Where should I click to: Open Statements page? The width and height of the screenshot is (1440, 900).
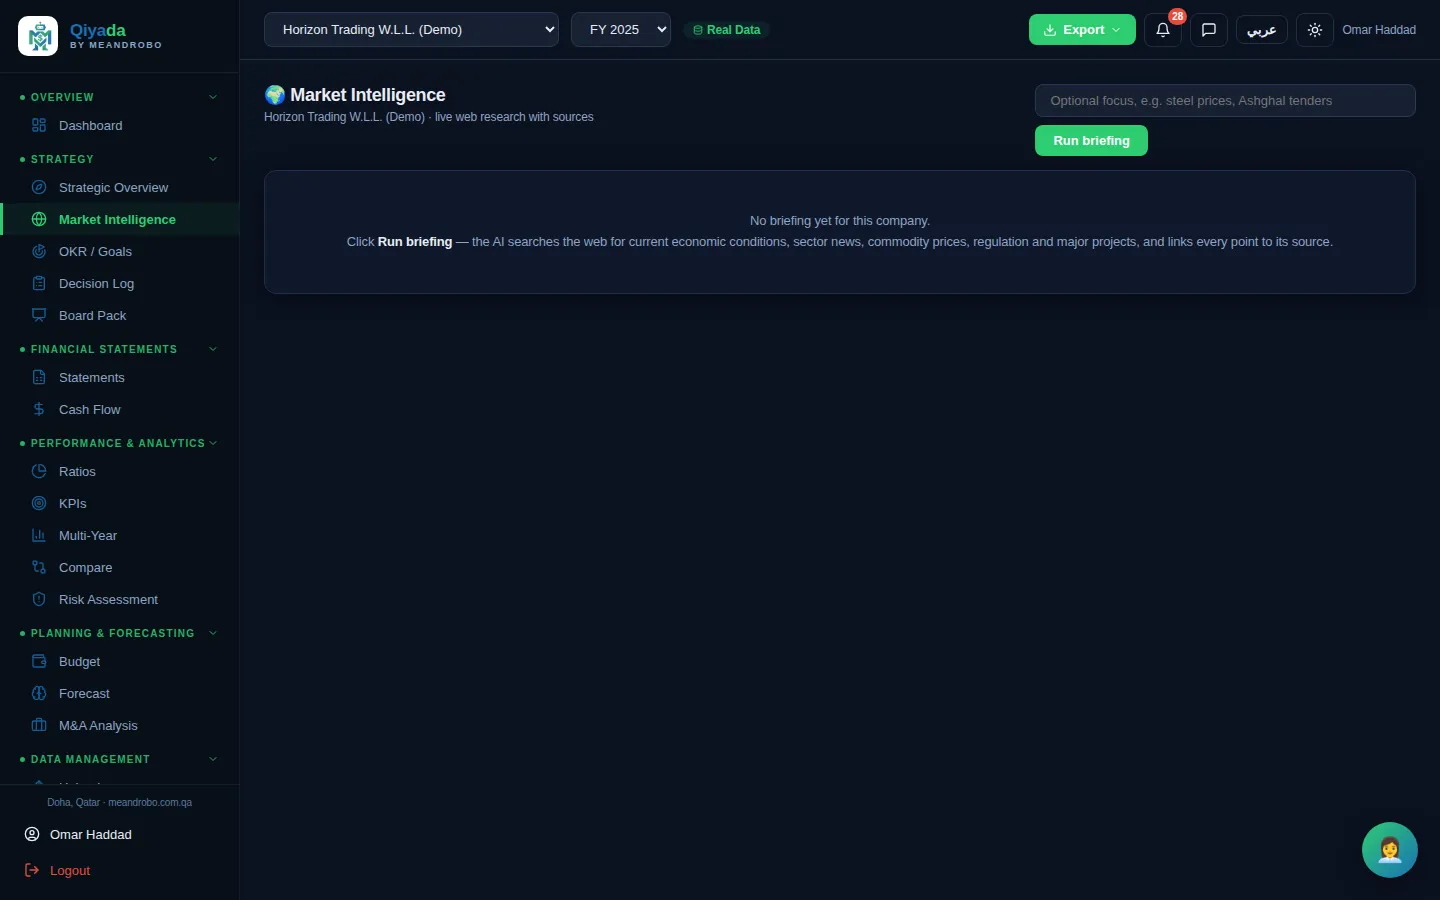click(x=120, y=377)
